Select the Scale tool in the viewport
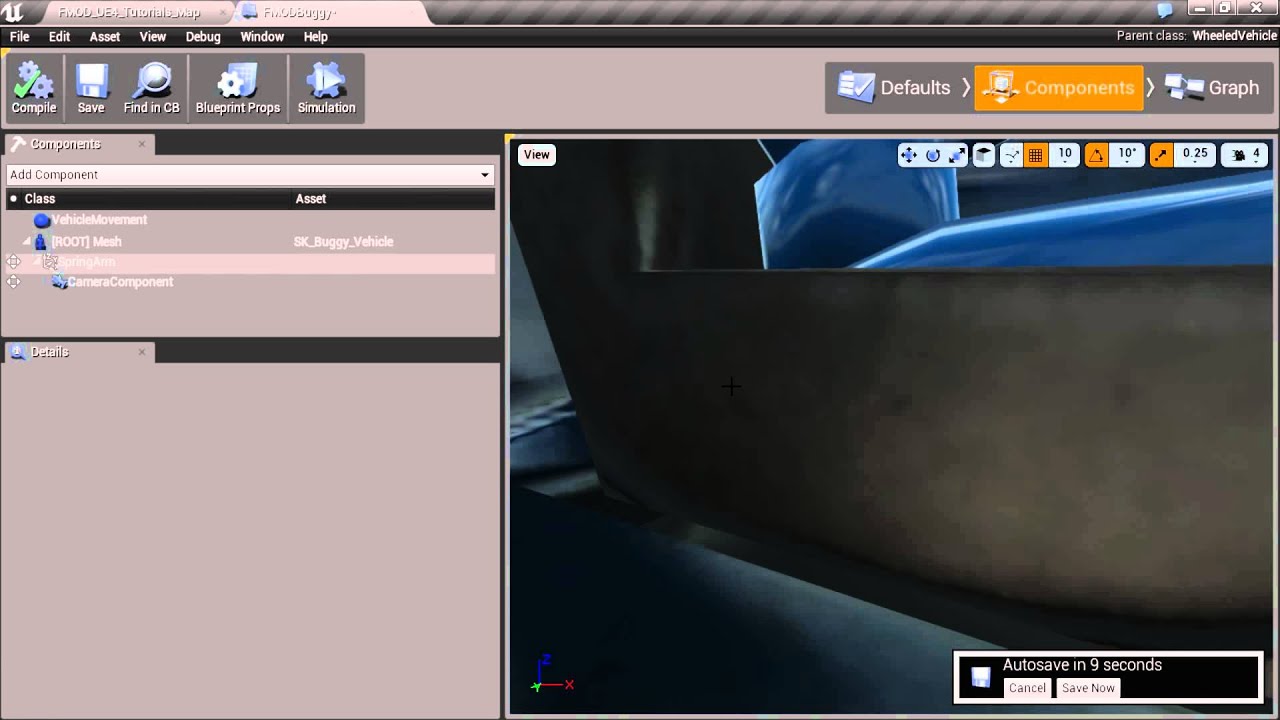 point(956,155)
